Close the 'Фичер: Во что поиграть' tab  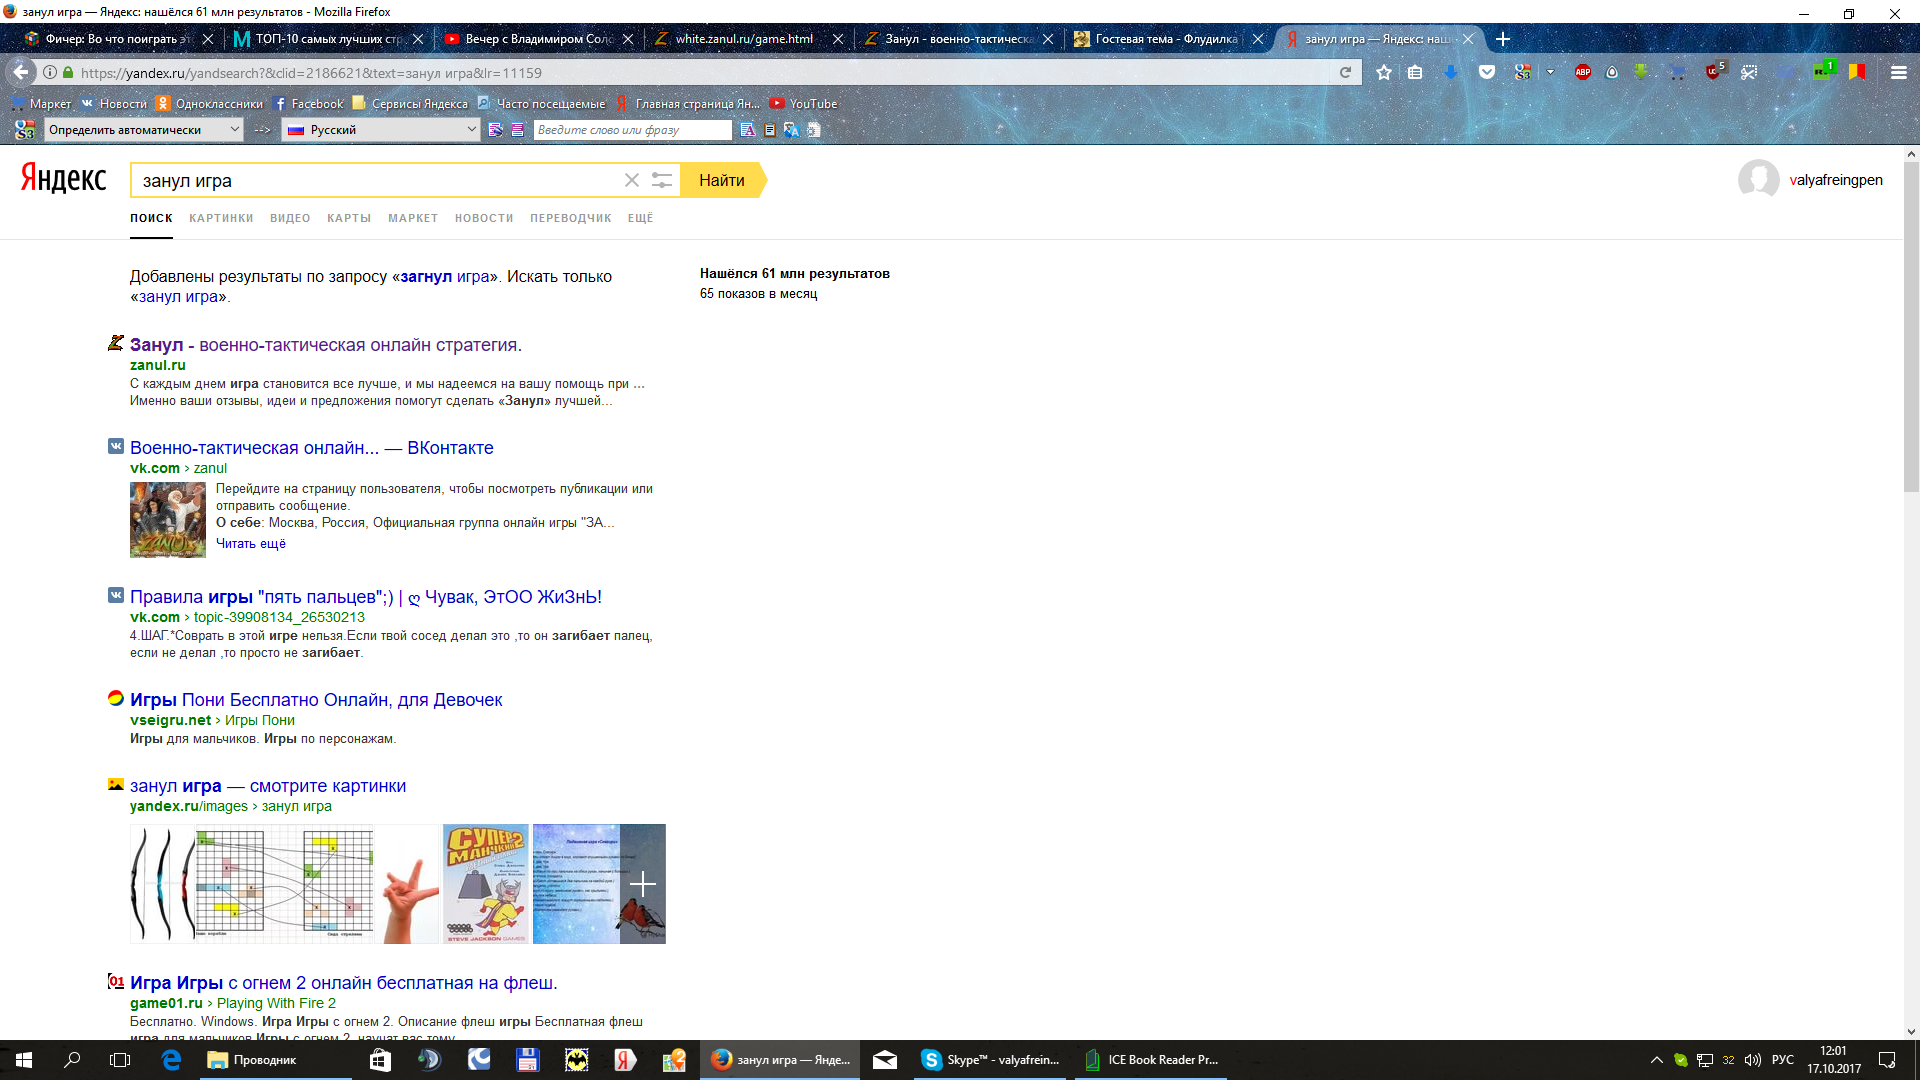(x=207, y=39)
